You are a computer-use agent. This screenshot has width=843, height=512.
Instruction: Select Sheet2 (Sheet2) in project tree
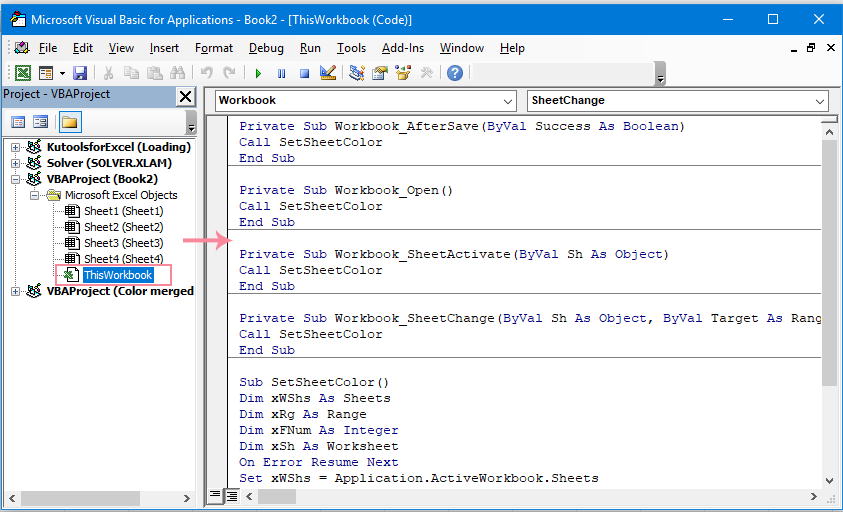pos(123,227)
